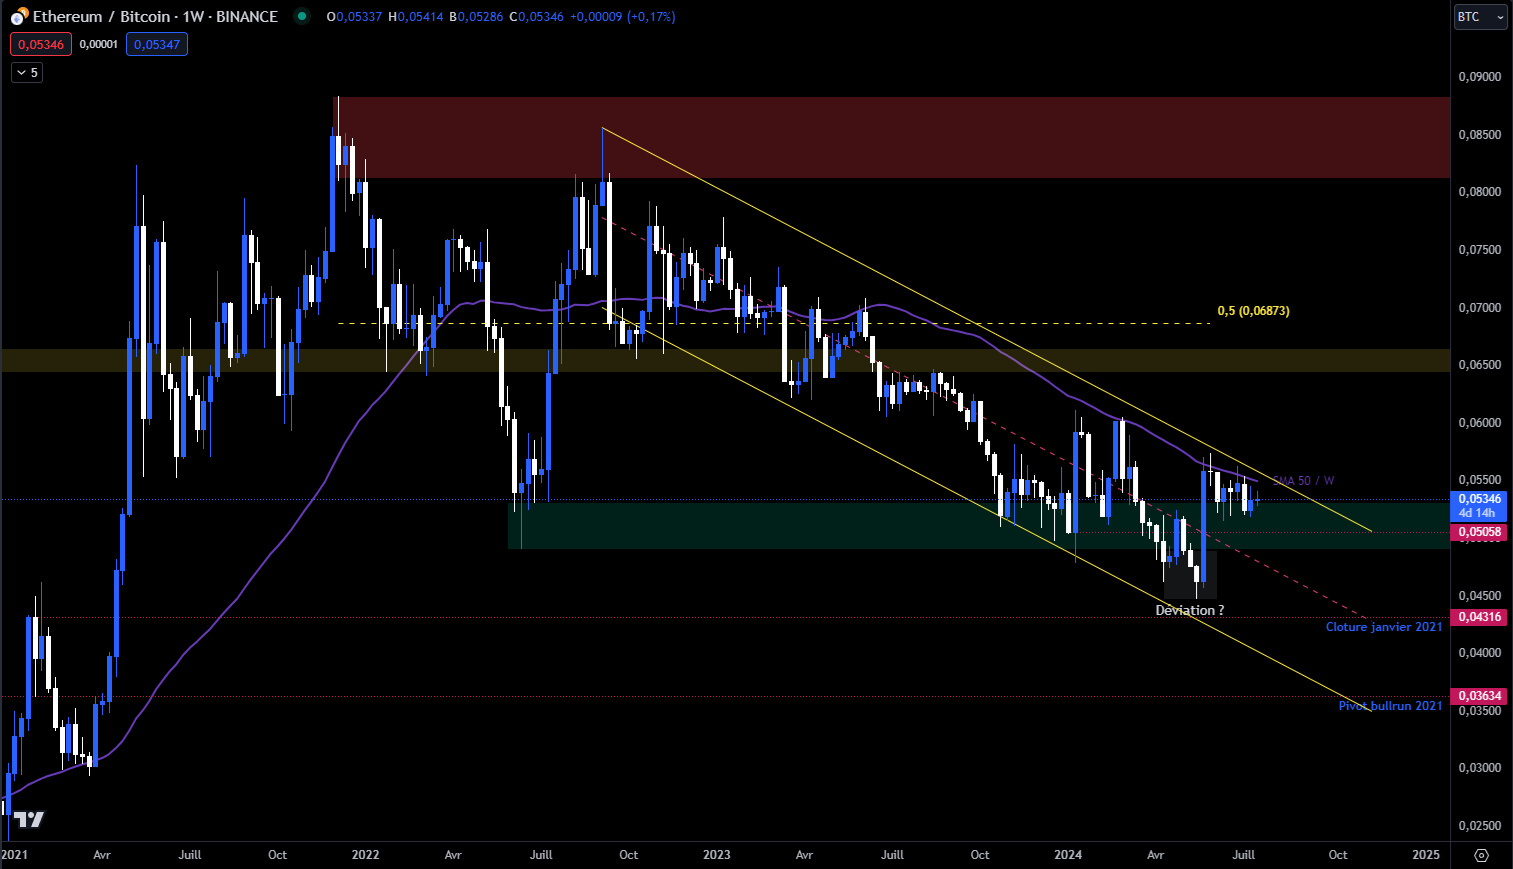Click the 'SMA 50 / W' indicator label

pos(1303,481)
